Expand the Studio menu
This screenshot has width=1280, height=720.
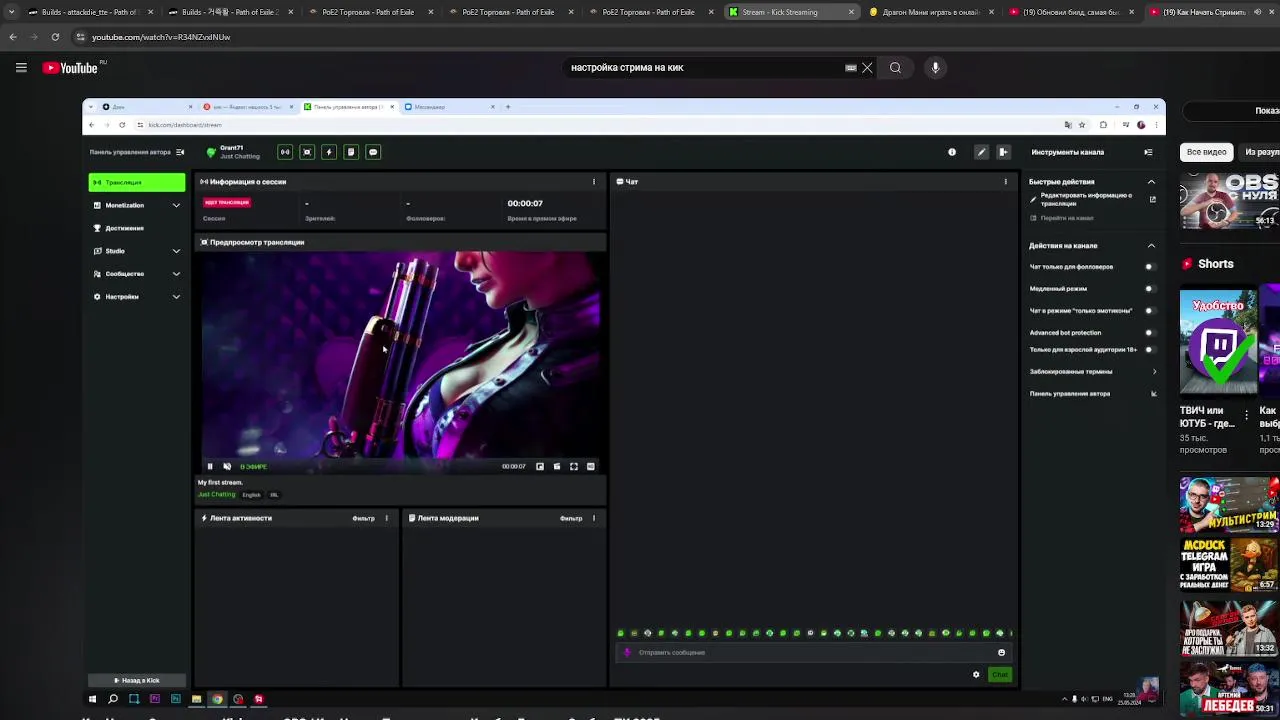click(137, 251)
